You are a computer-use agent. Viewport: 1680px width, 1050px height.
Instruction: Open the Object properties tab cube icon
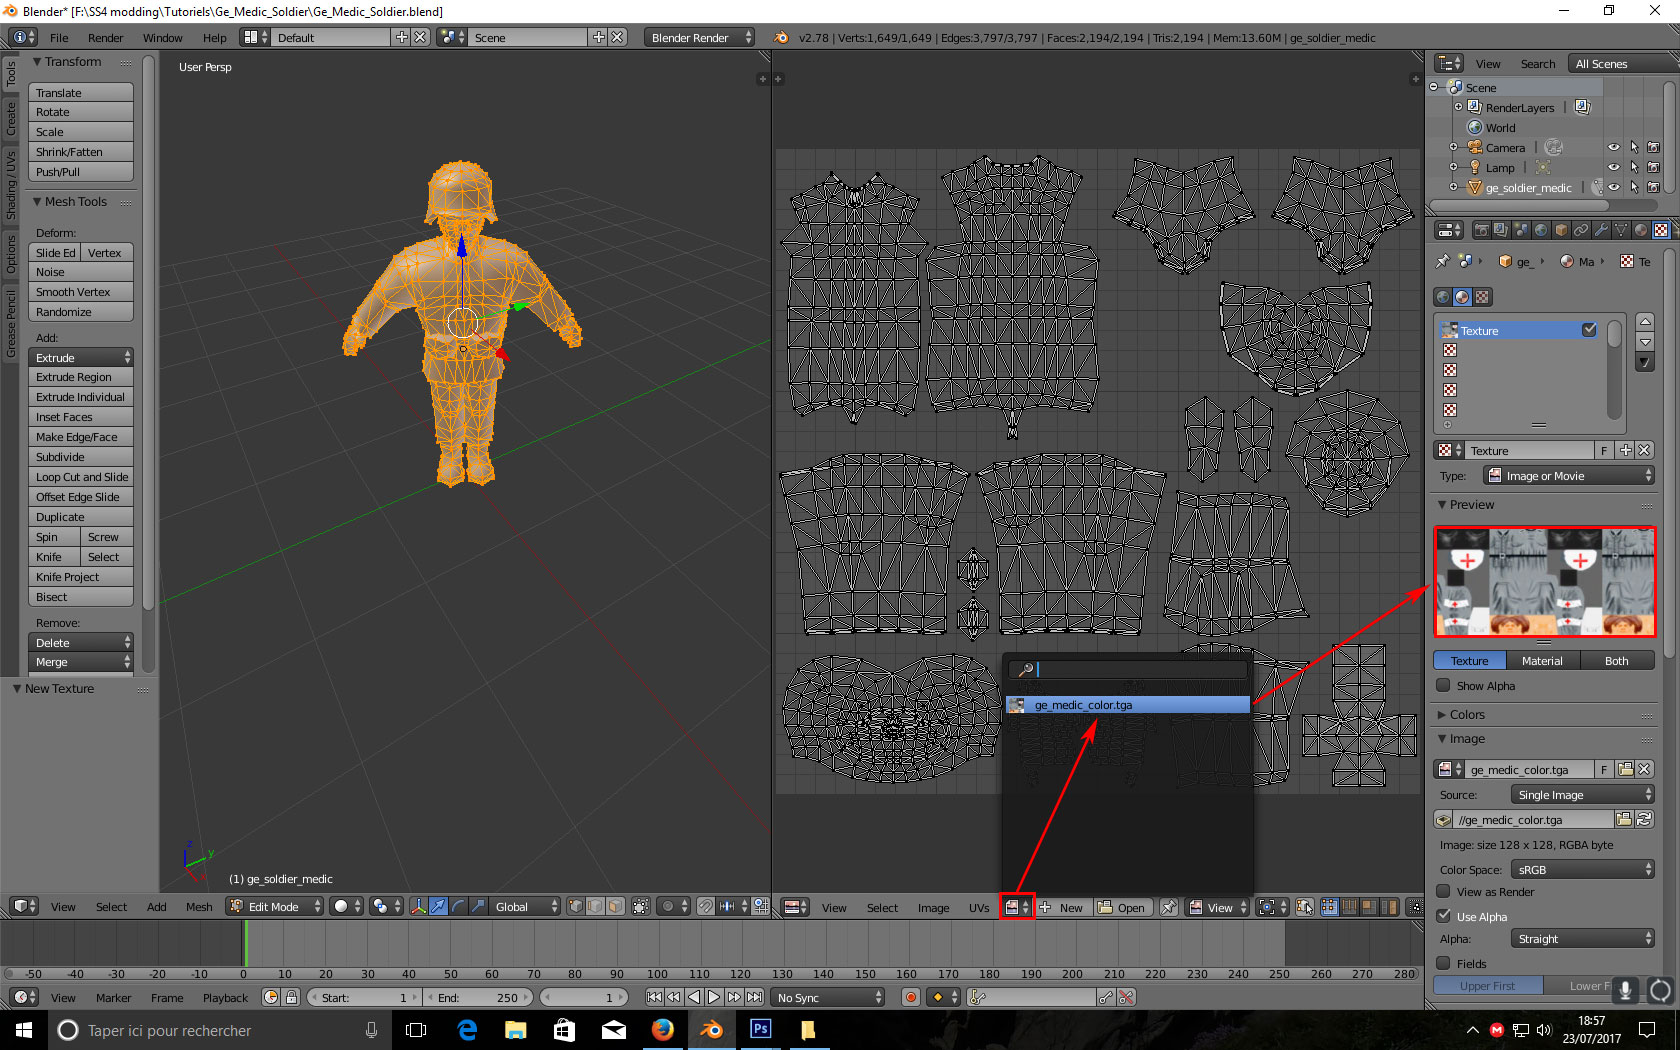click(1561, 230)
